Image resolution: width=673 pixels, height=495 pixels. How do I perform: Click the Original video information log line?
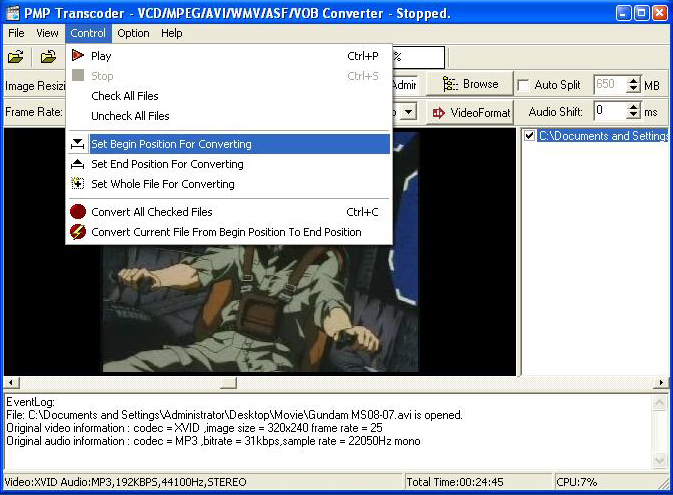pos(194,428)
